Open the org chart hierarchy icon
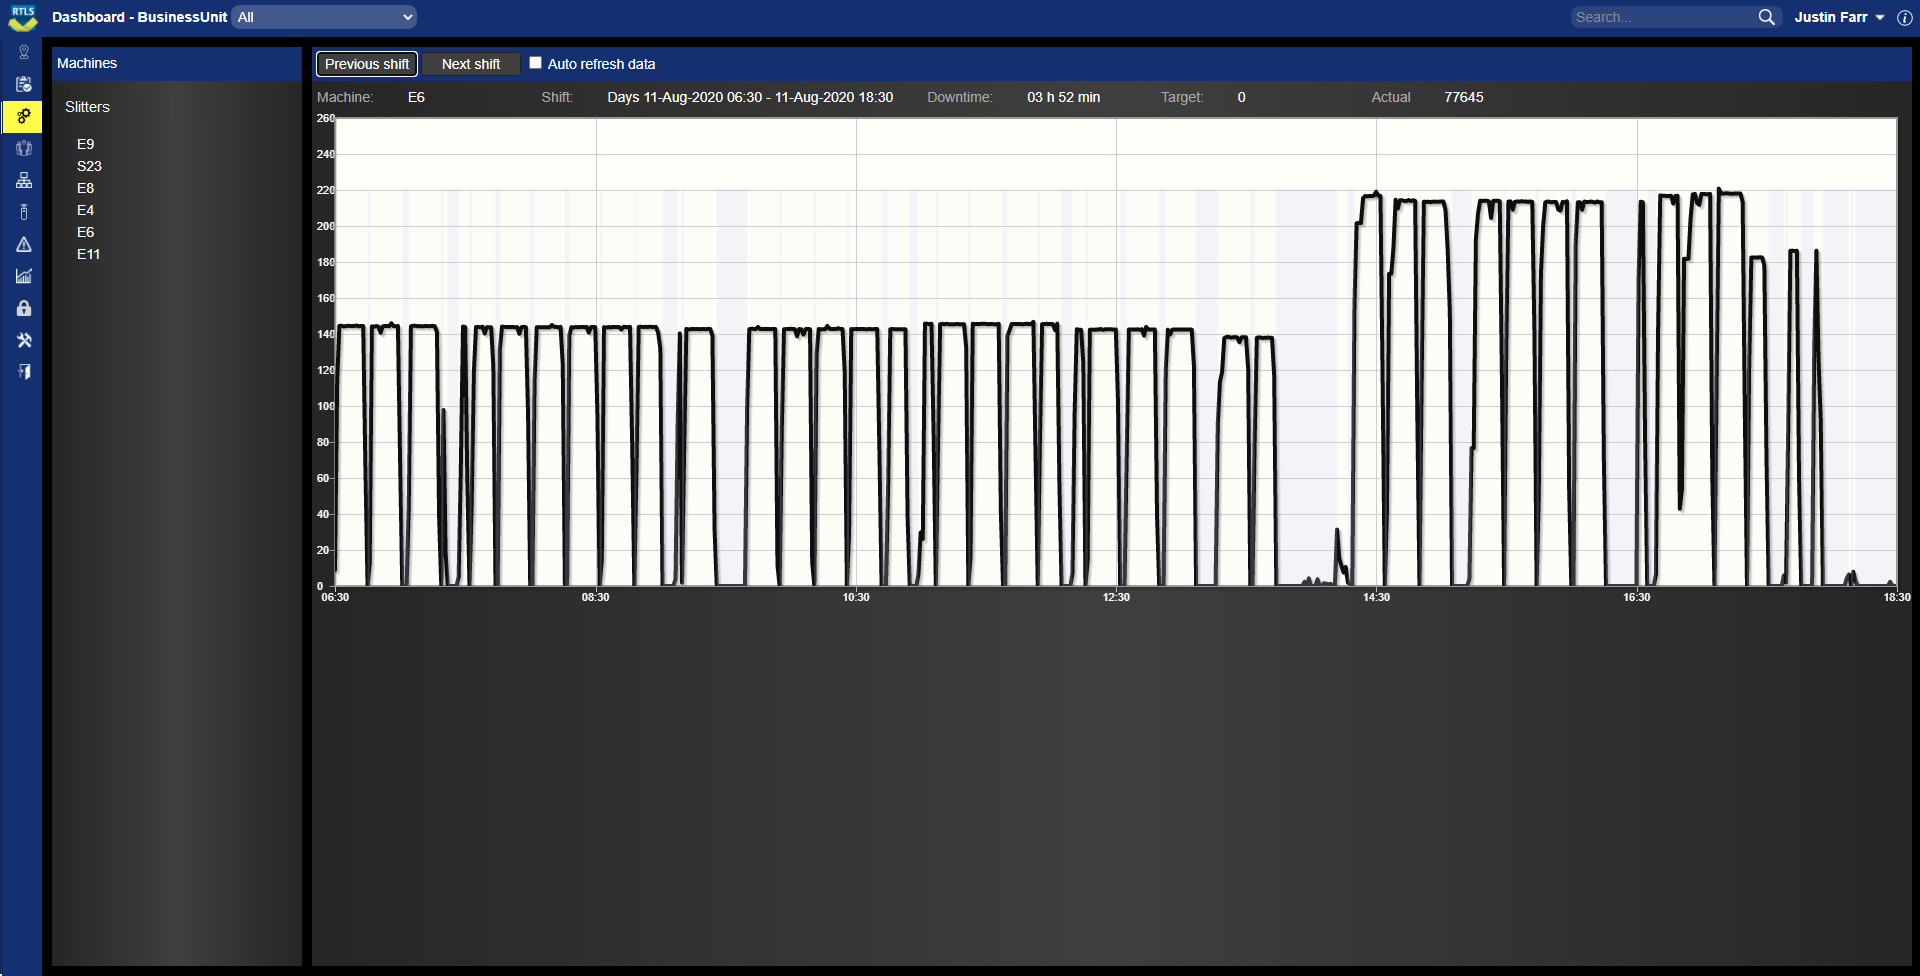 click(x=24, y=180)
